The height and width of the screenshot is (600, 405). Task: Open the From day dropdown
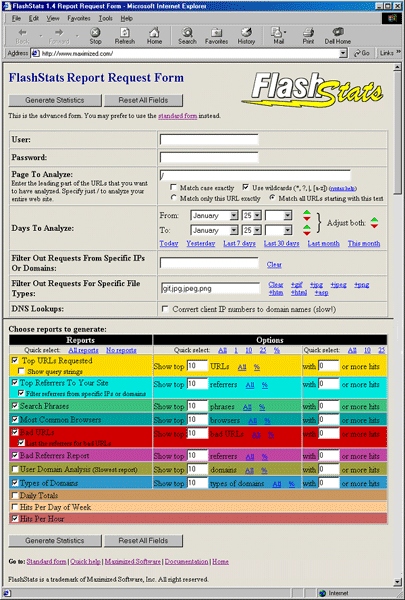pos(257,216)
